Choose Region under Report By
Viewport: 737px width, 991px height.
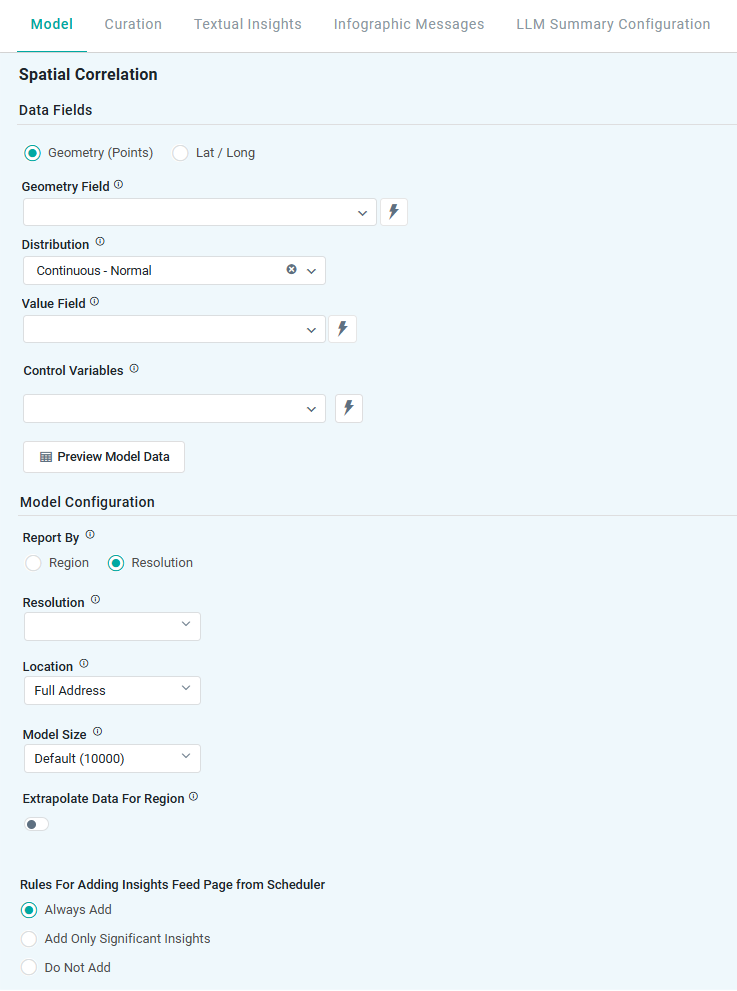point(34,563)
